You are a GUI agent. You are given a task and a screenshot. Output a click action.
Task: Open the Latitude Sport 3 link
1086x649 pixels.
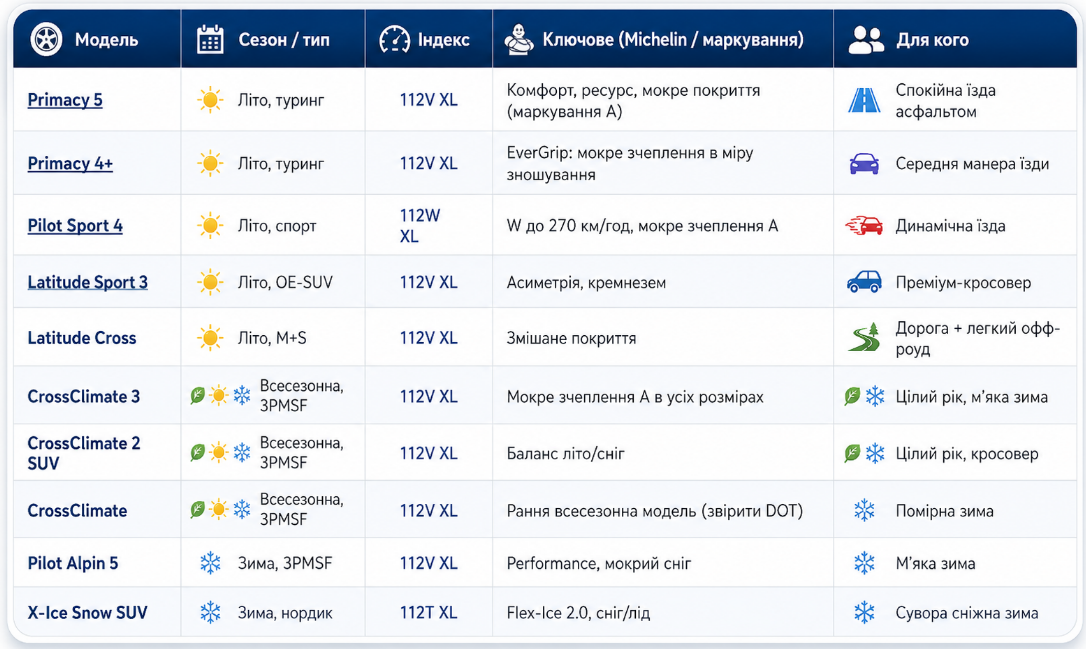click(x=87, y=282)
